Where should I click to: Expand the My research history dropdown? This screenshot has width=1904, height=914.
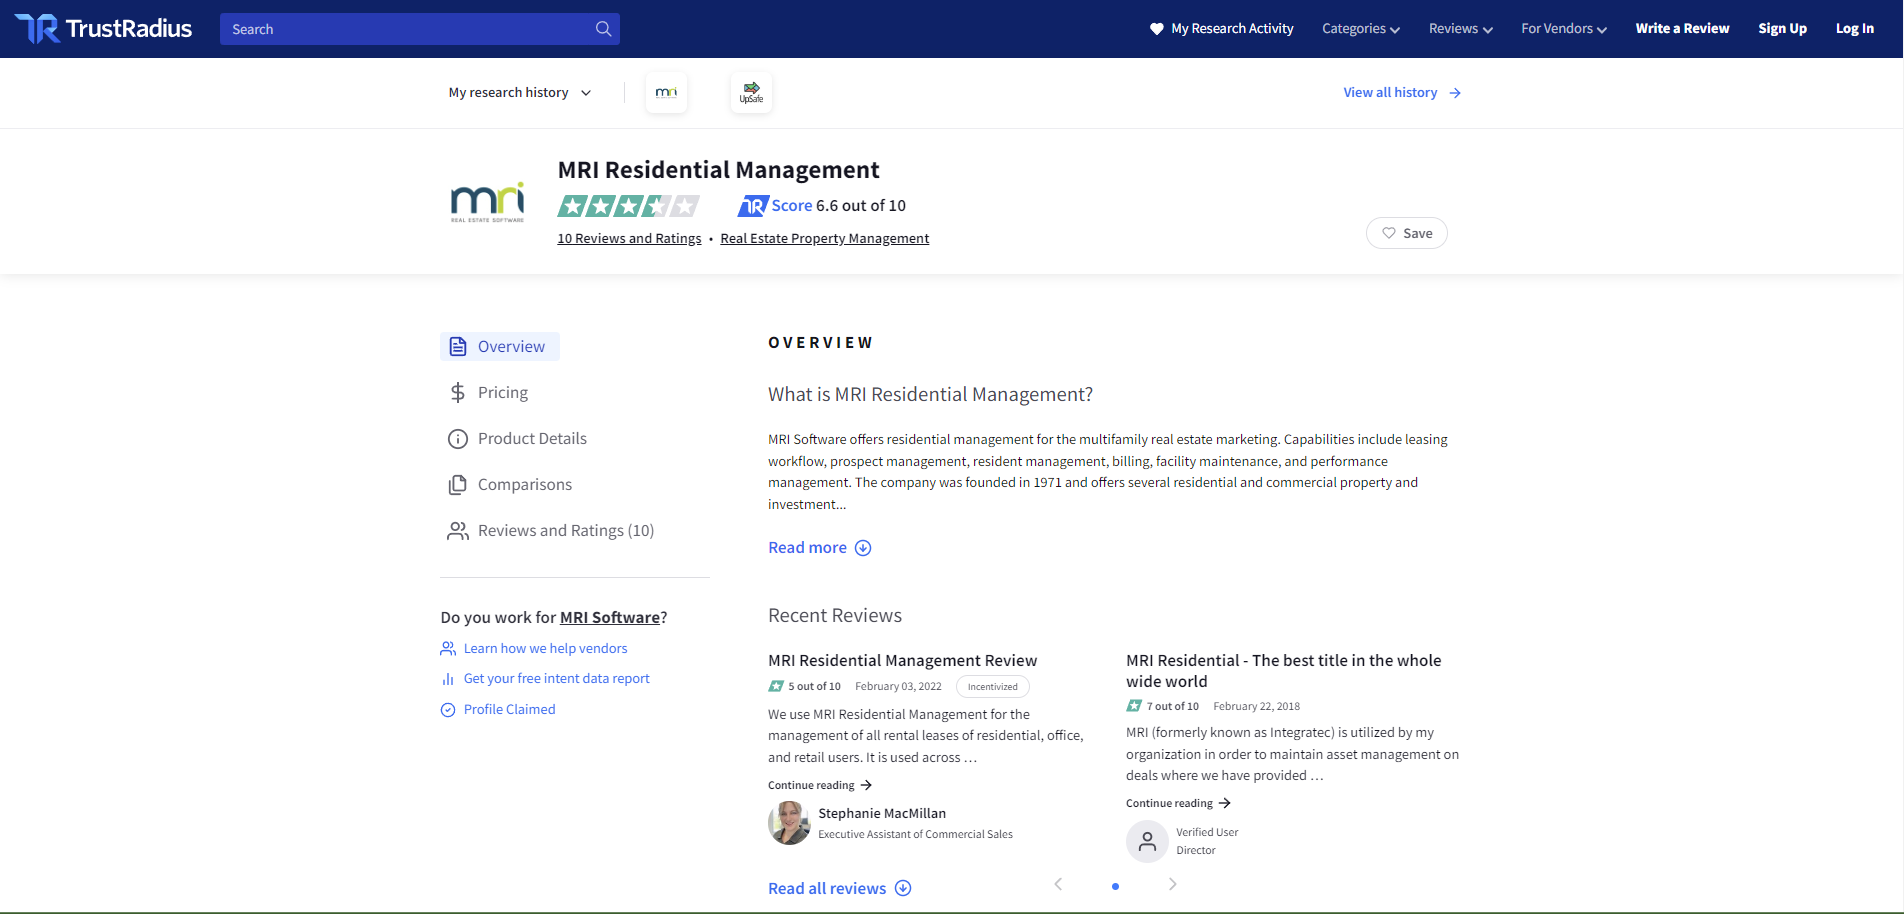point(519,93)
